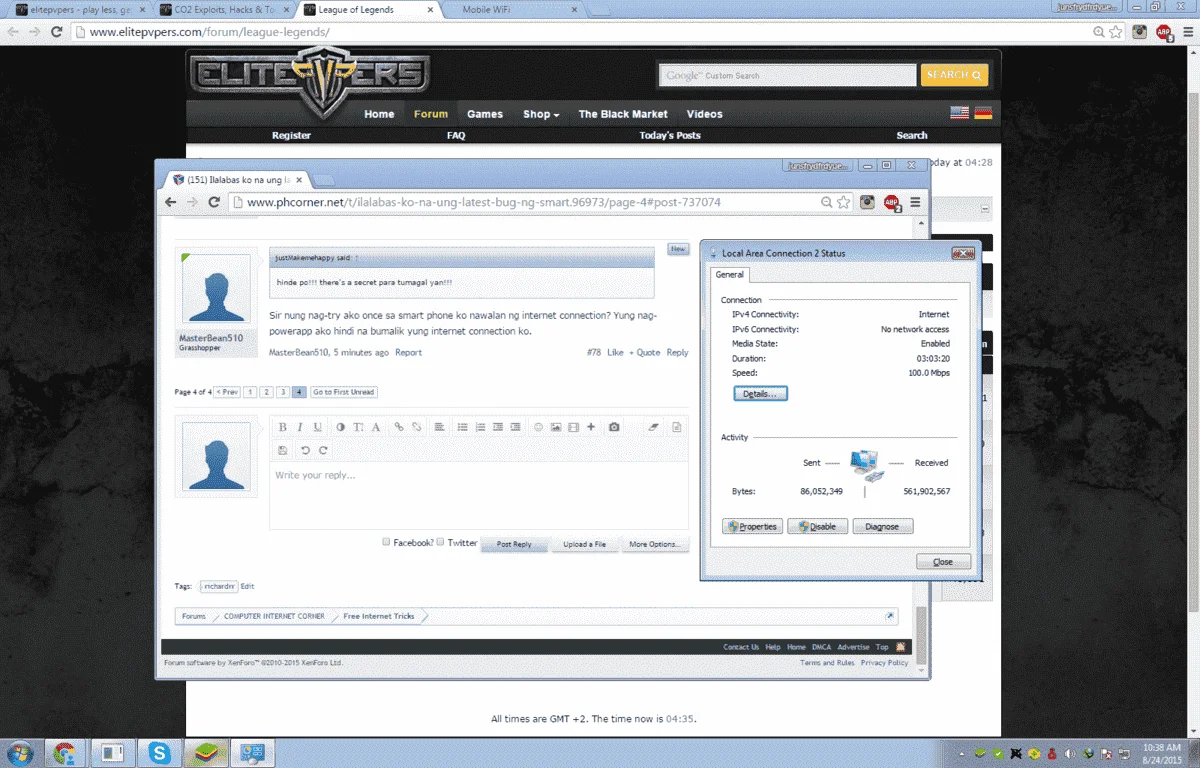Click the unlink icon in editor
The height and width of the screenshot is (768, 1200).
point(416,427)
